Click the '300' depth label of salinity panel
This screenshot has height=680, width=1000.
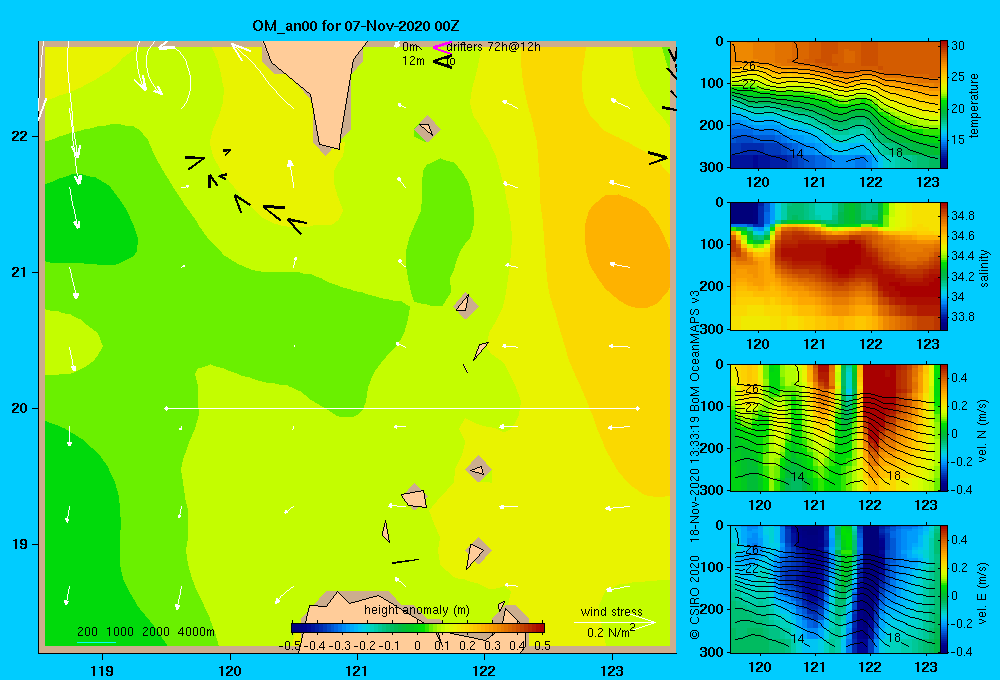click(713, 329)
